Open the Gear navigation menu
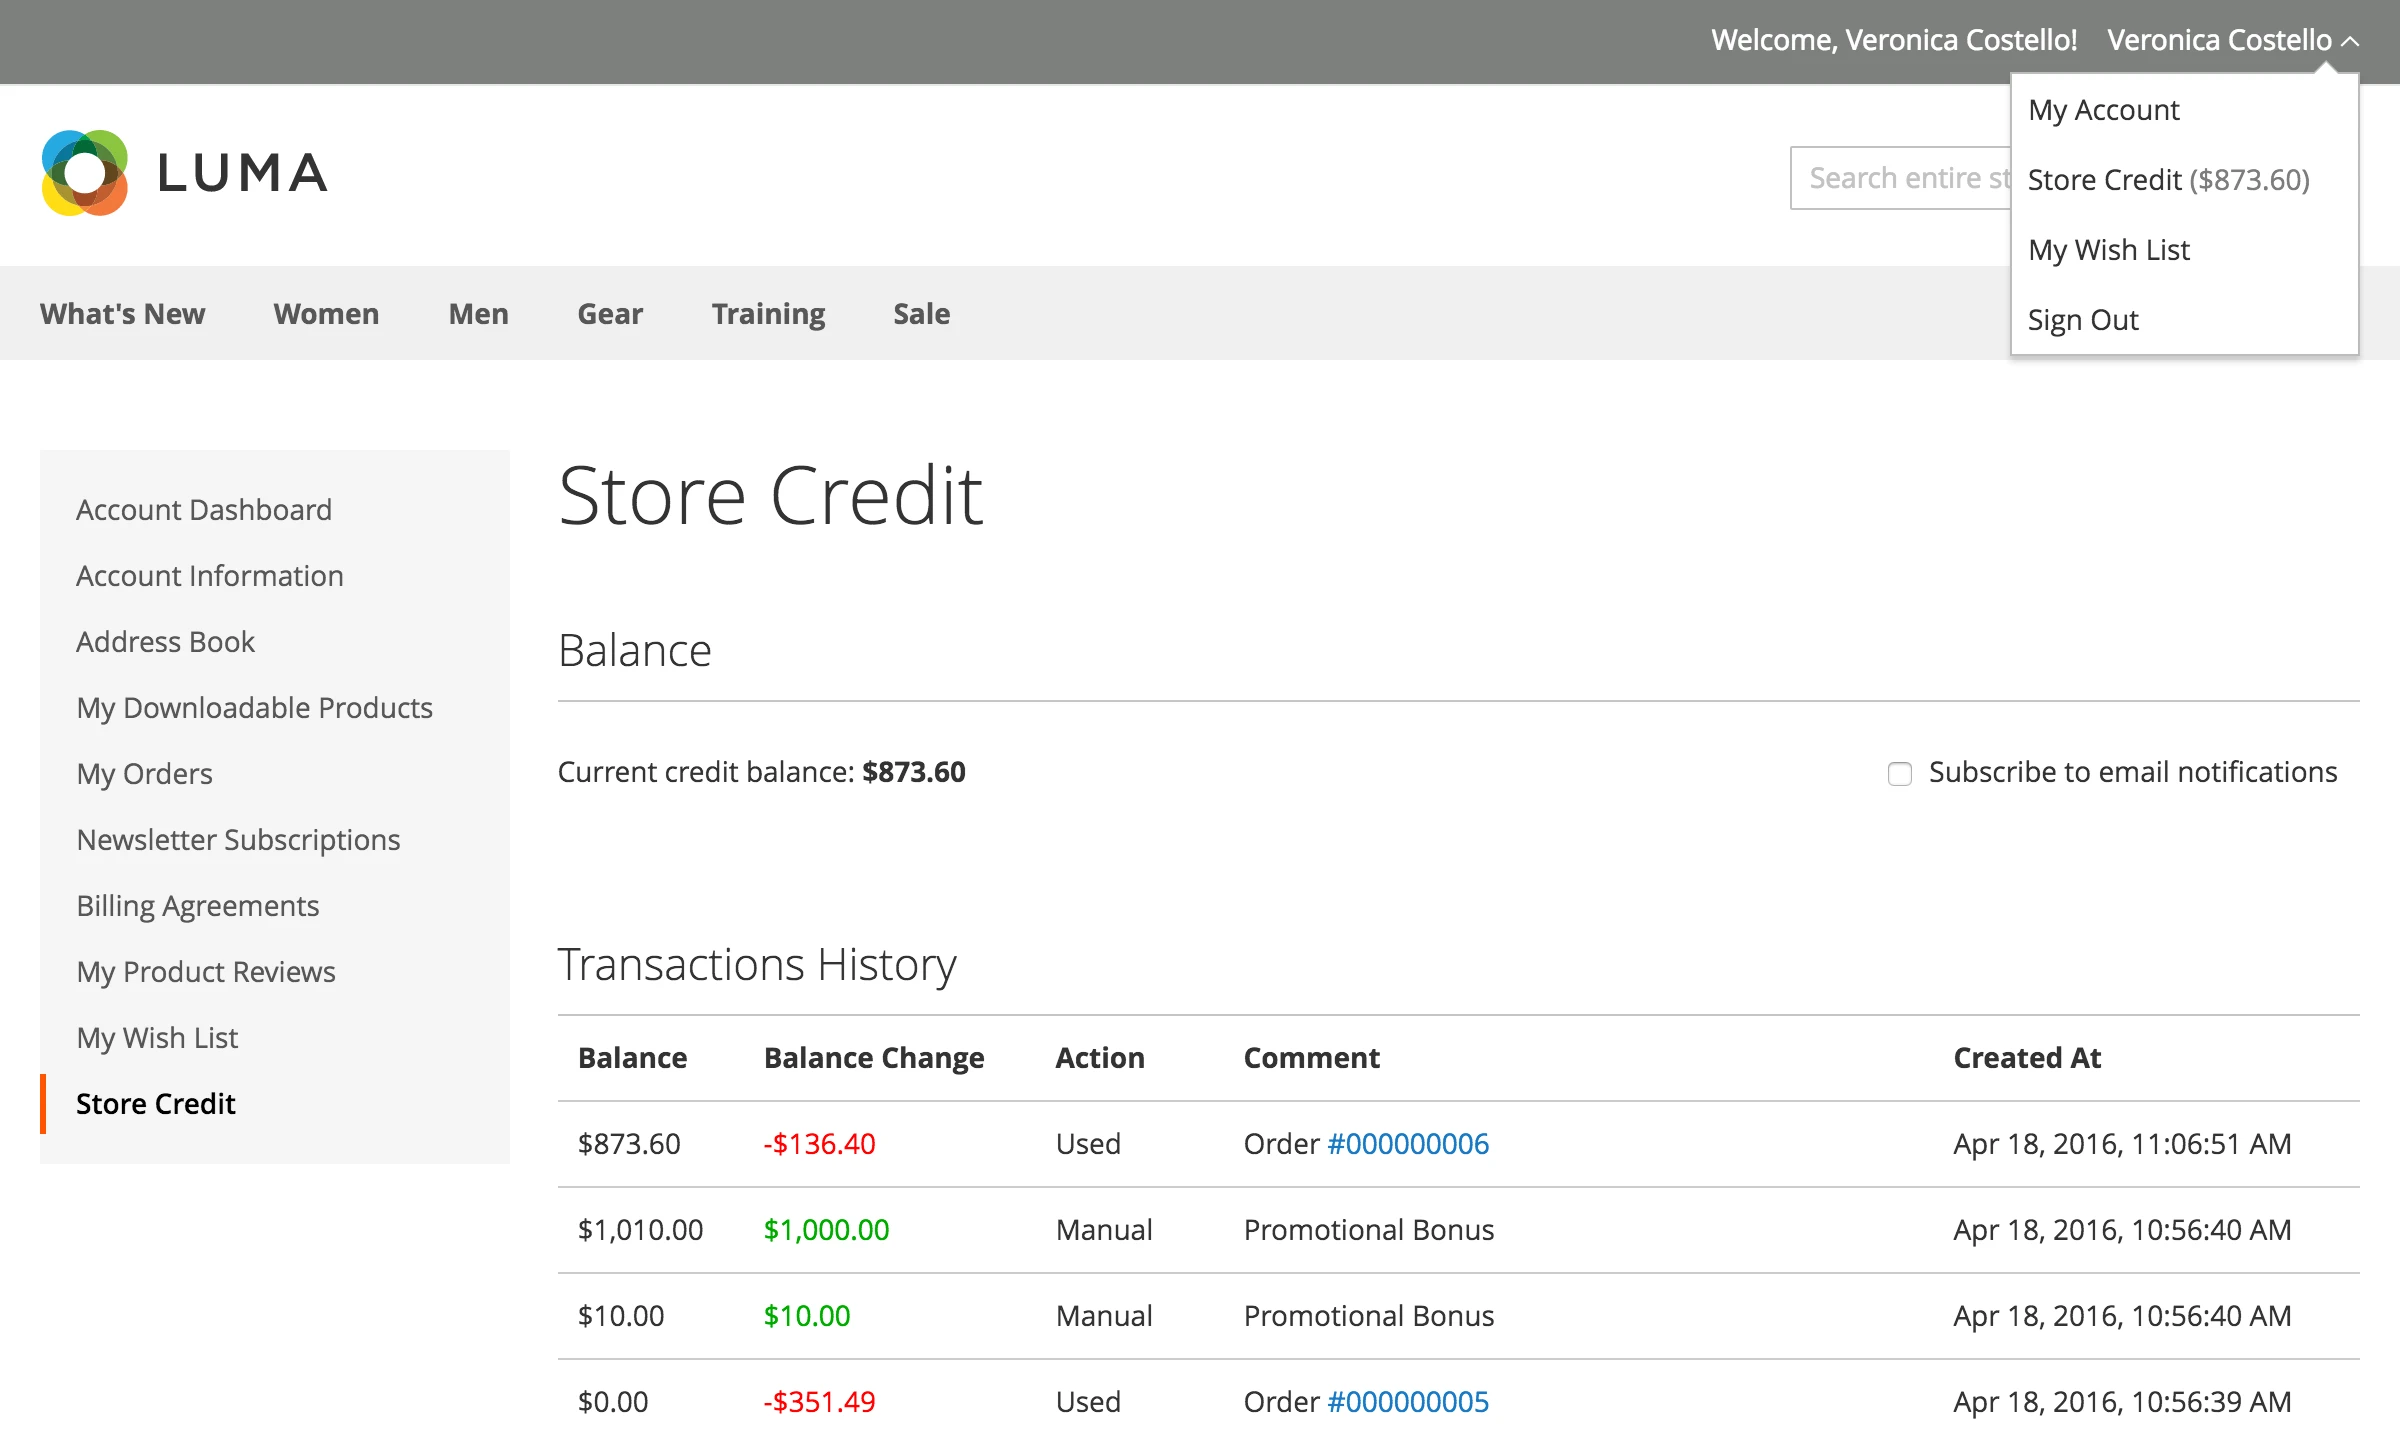 point(610,313)
